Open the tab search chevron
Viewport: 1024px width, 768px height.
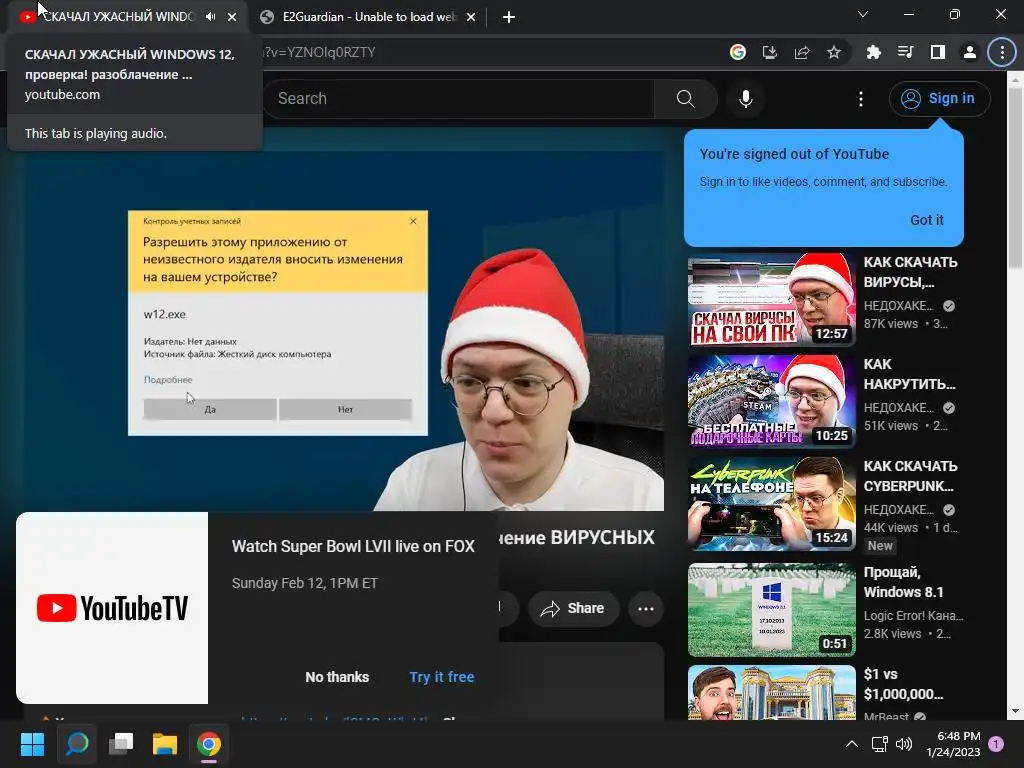pos(863,14)
